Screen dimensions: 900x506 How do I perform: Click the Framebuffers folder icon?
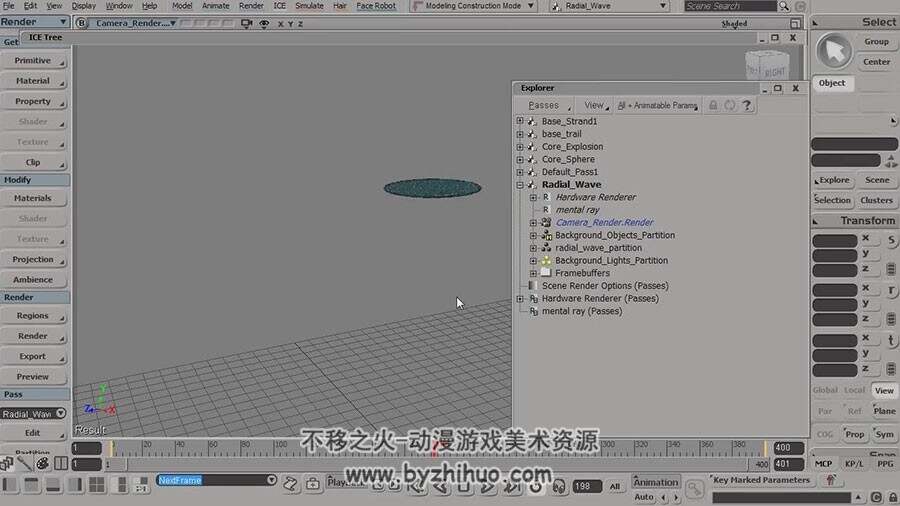[546, 273]
